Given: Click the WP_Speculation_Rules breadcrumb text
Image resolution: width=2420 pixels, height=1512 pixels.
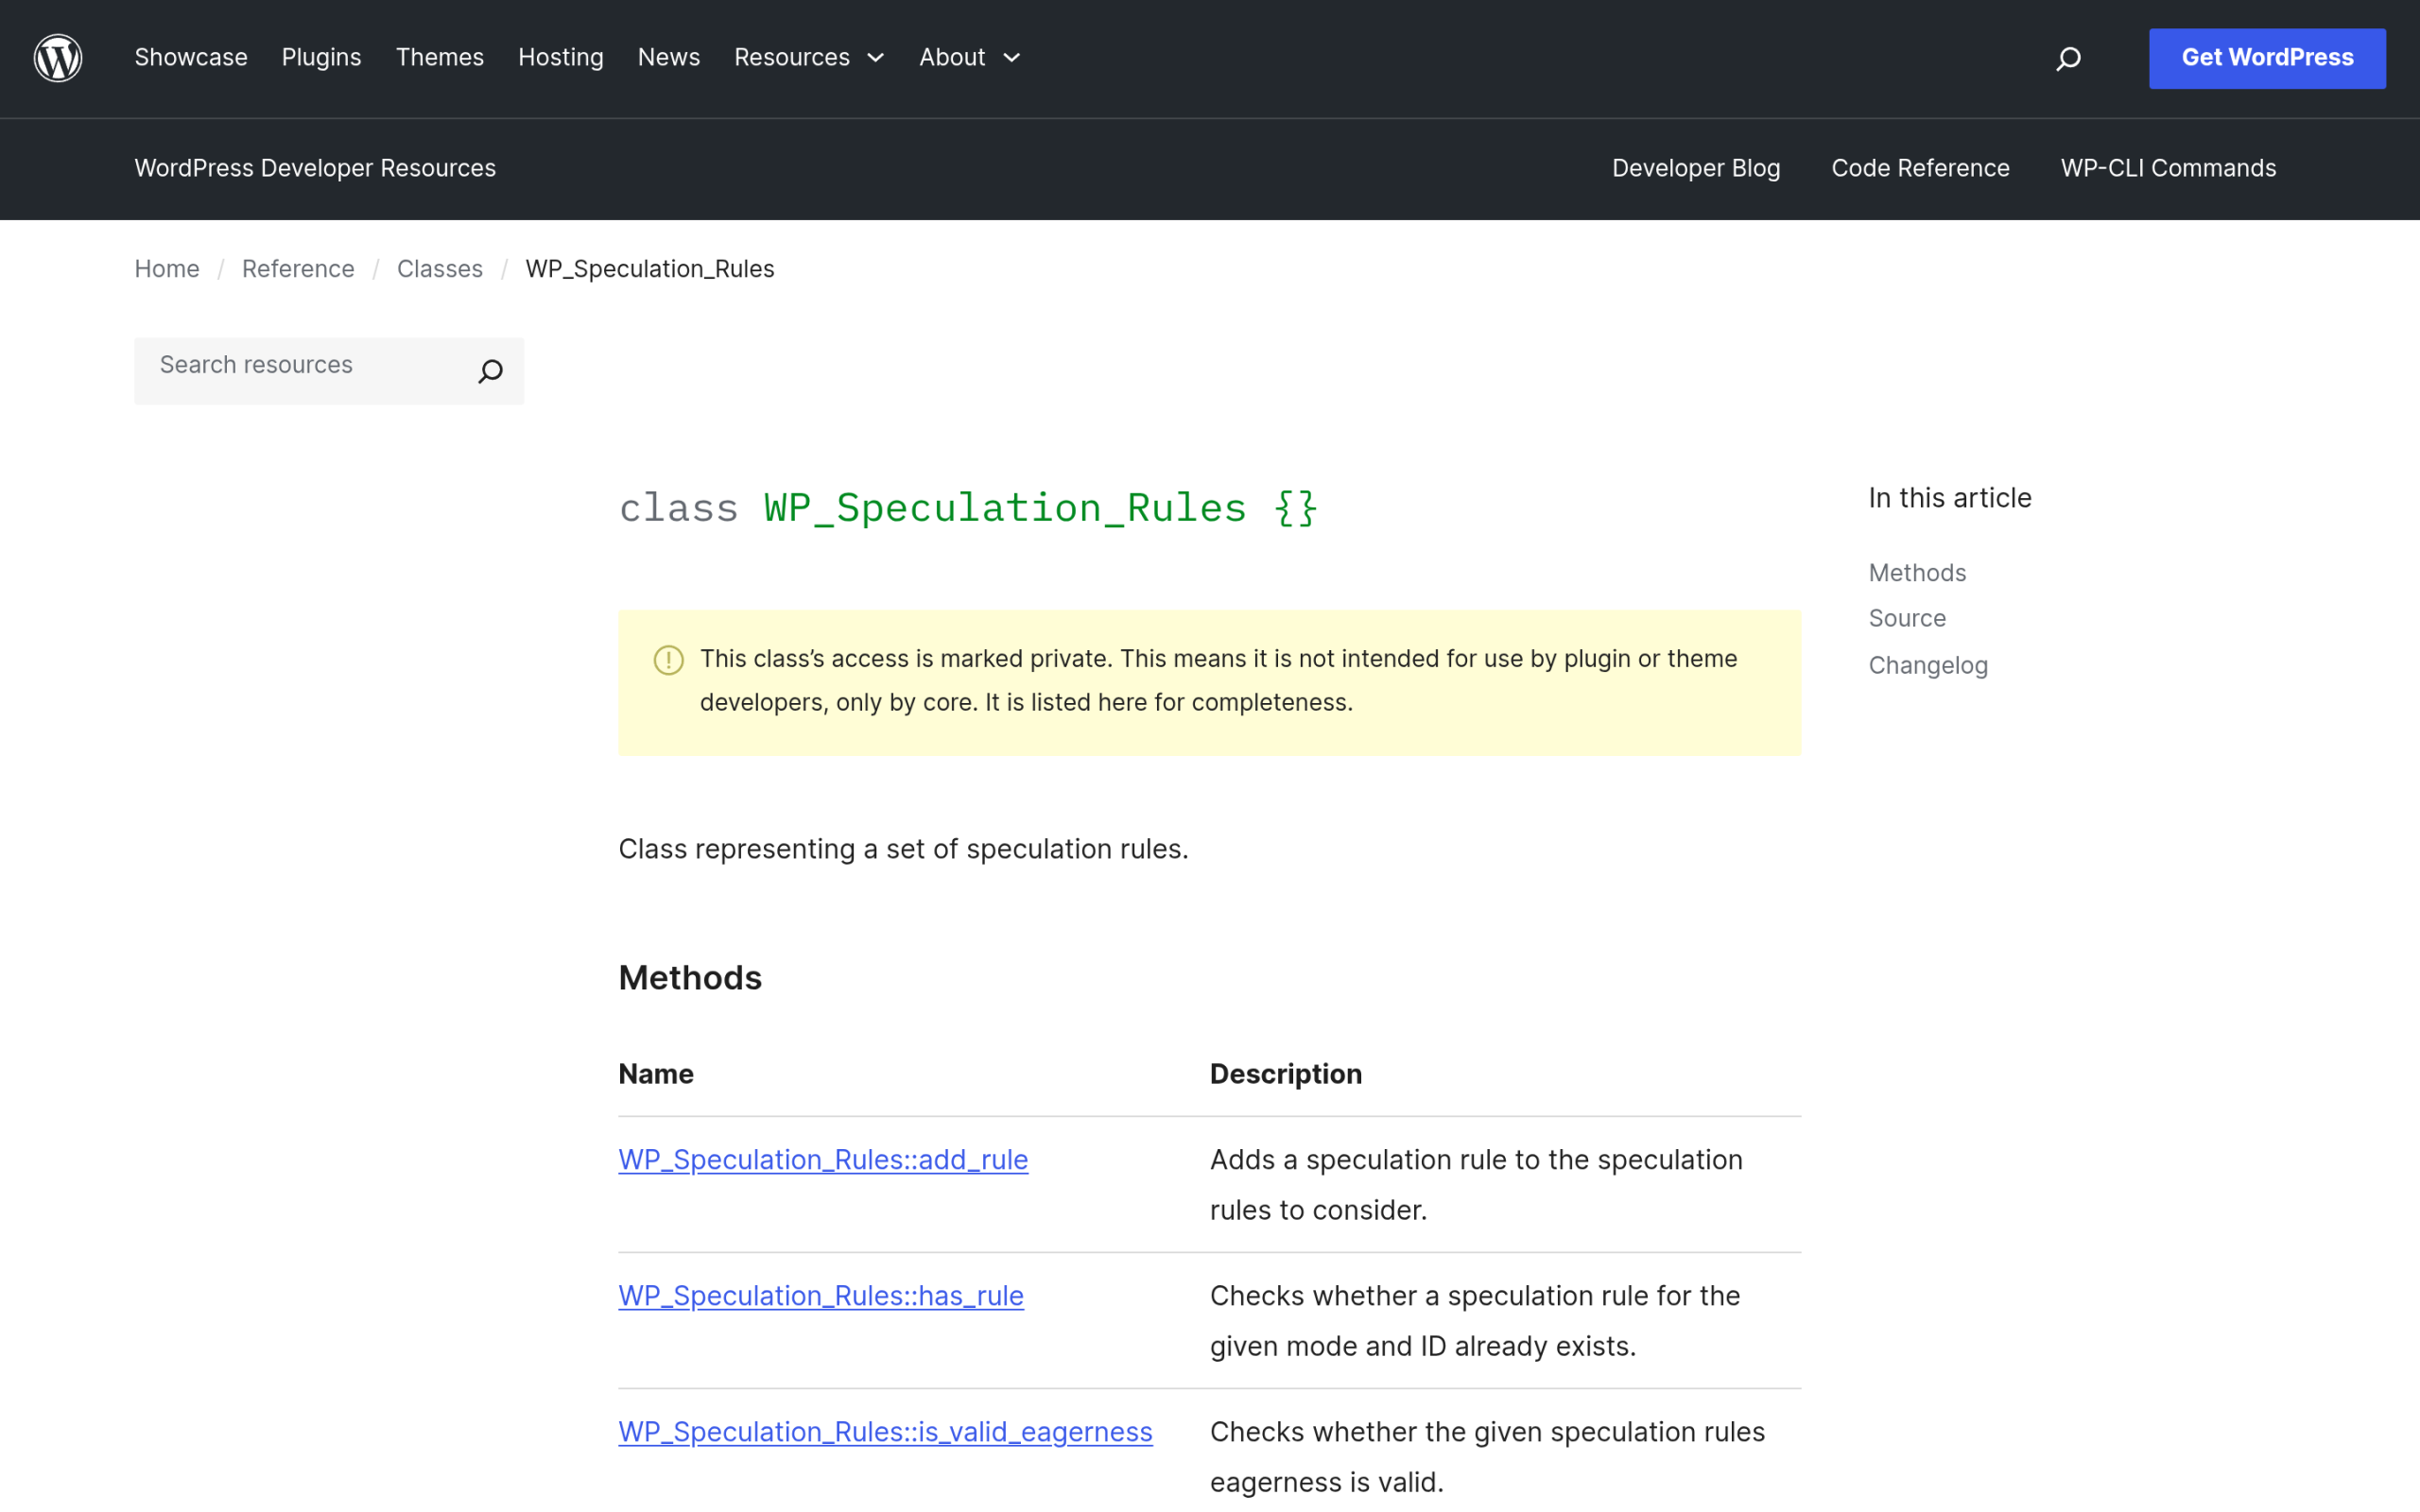Looking at the screenshot, I should [x=650, y=269].
